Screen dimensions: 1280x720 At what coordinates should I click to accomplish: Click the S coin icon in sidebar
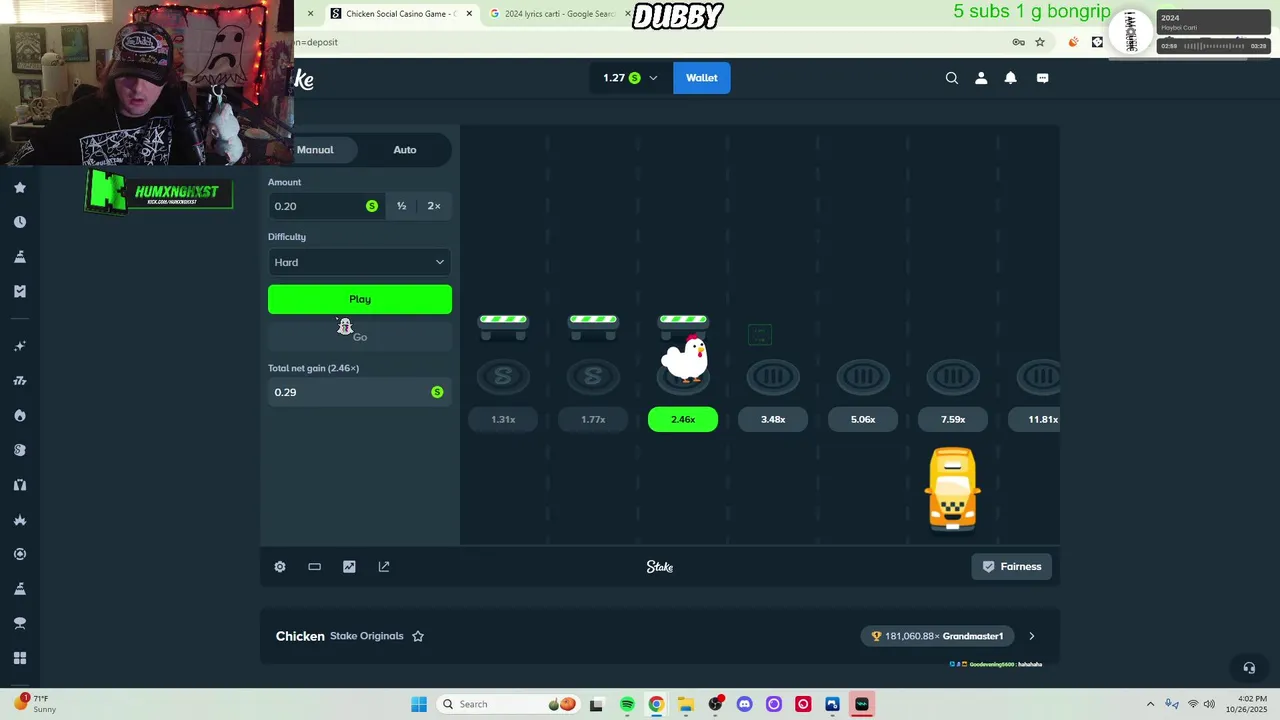click(x=19, y=450)
